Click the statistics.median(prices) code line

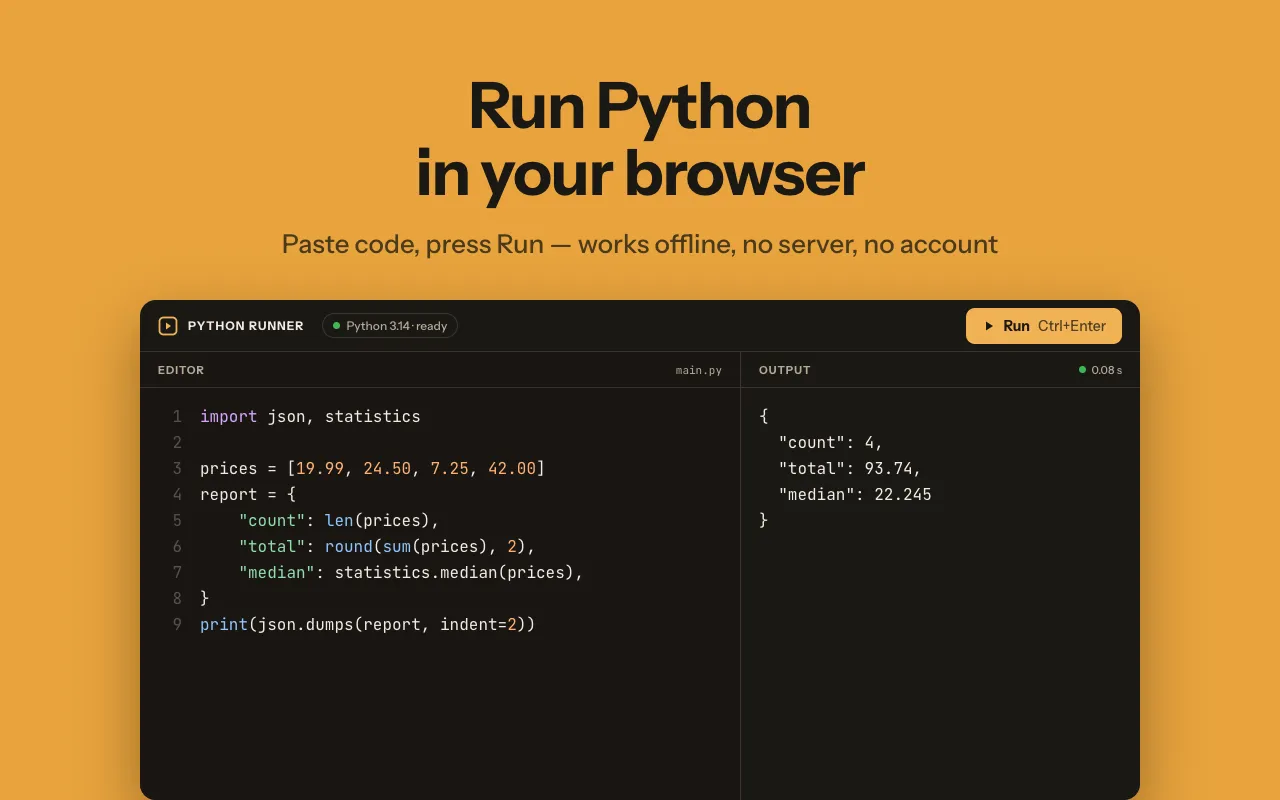click(410, 572)
